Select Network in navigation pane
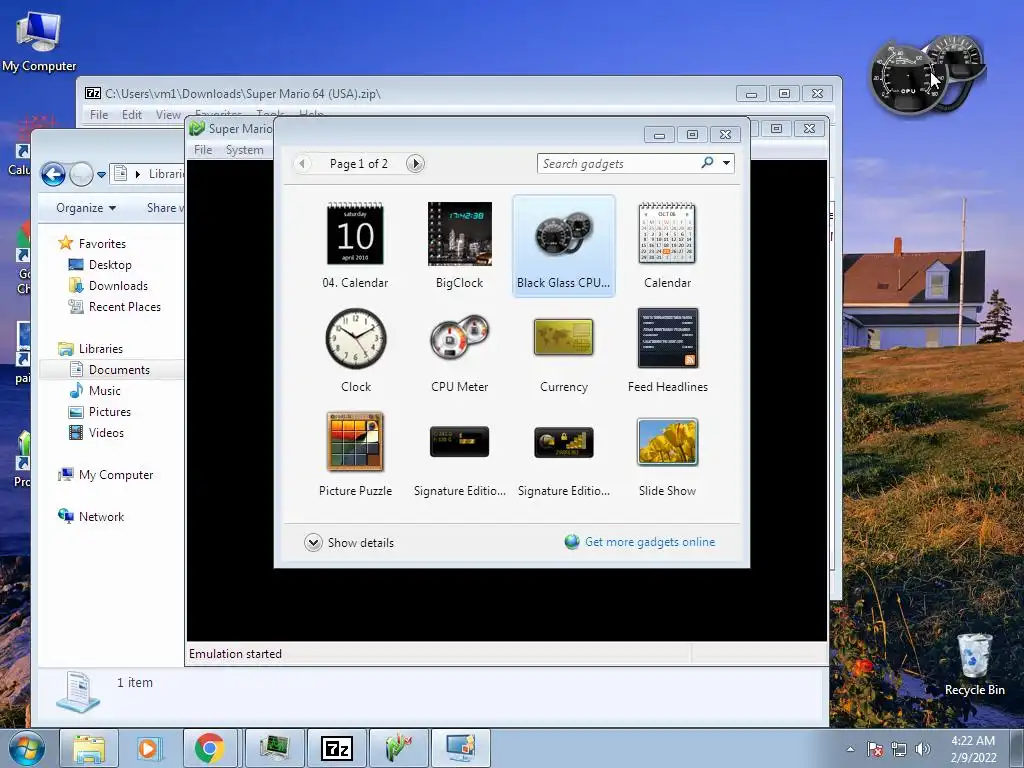 click(x=101, y=517)
